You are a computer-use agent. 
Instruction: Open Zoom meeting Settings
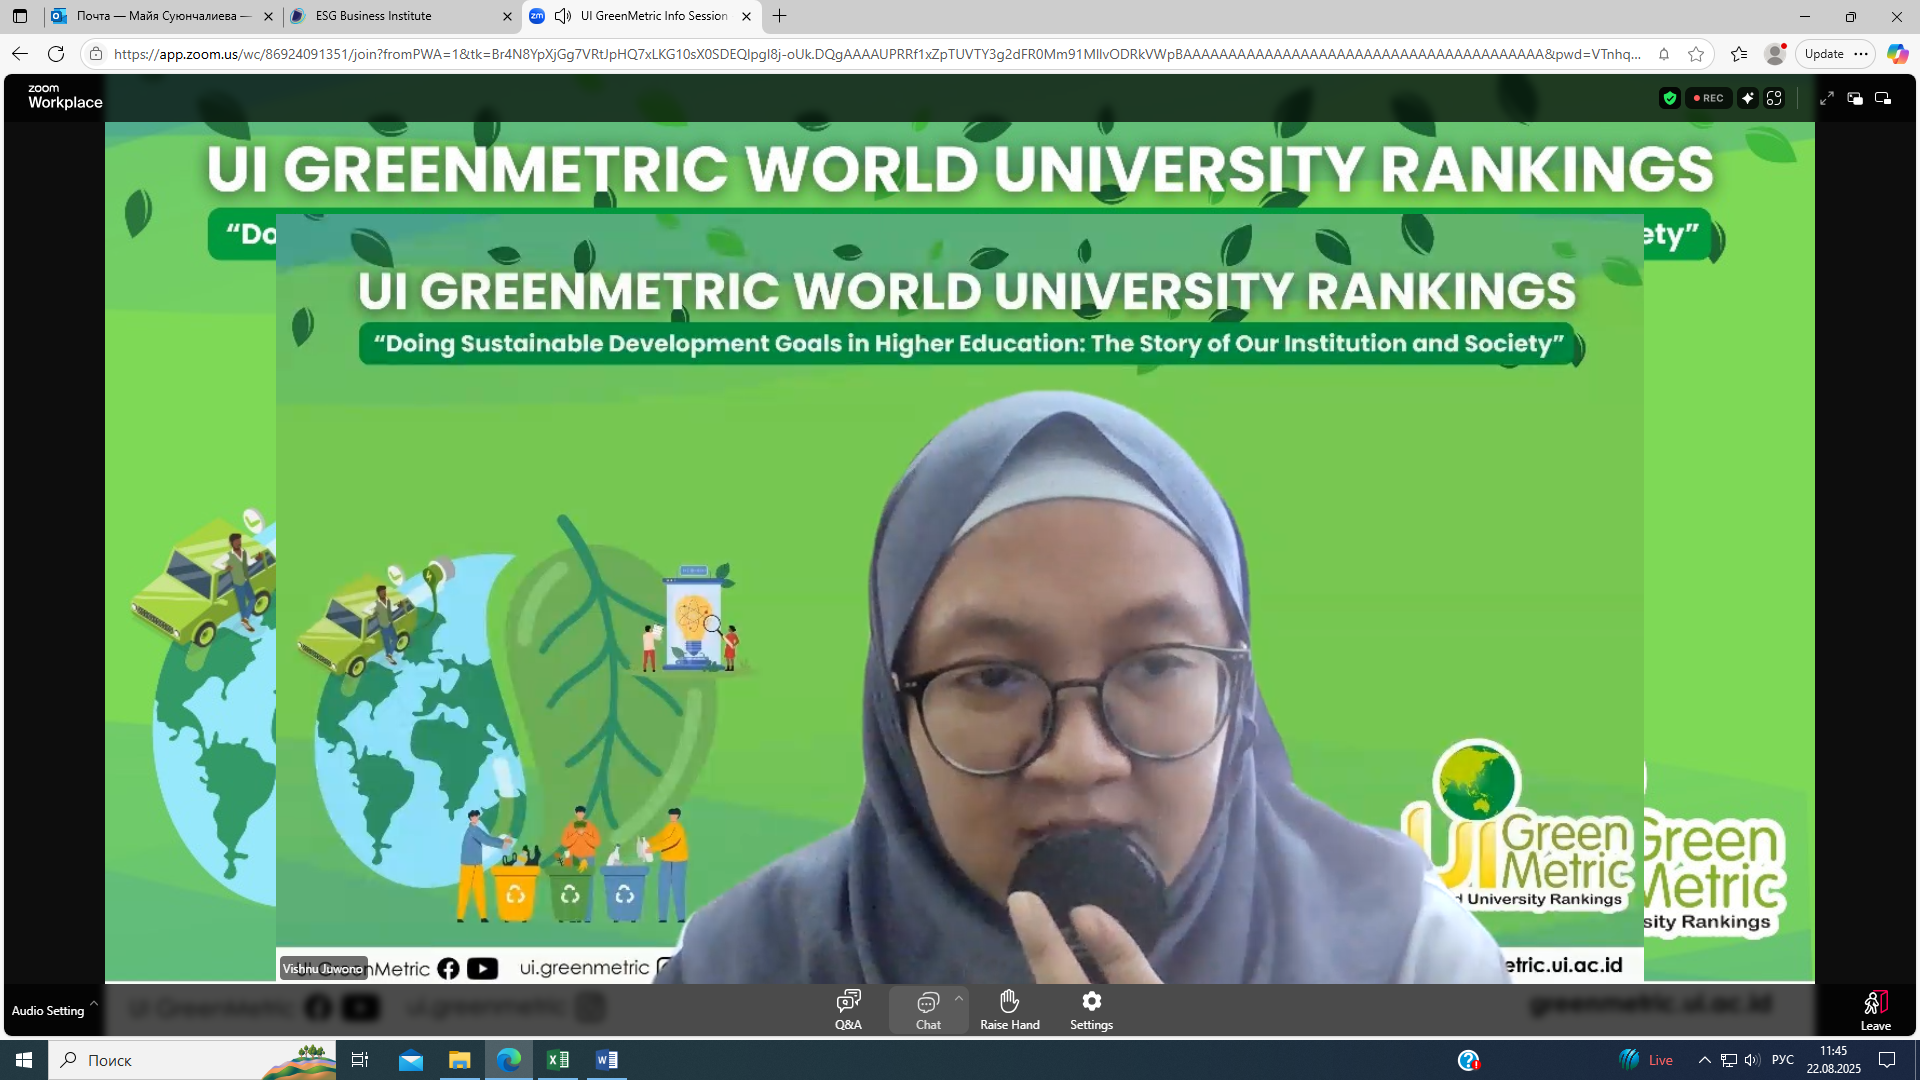pos(1091,1010)
